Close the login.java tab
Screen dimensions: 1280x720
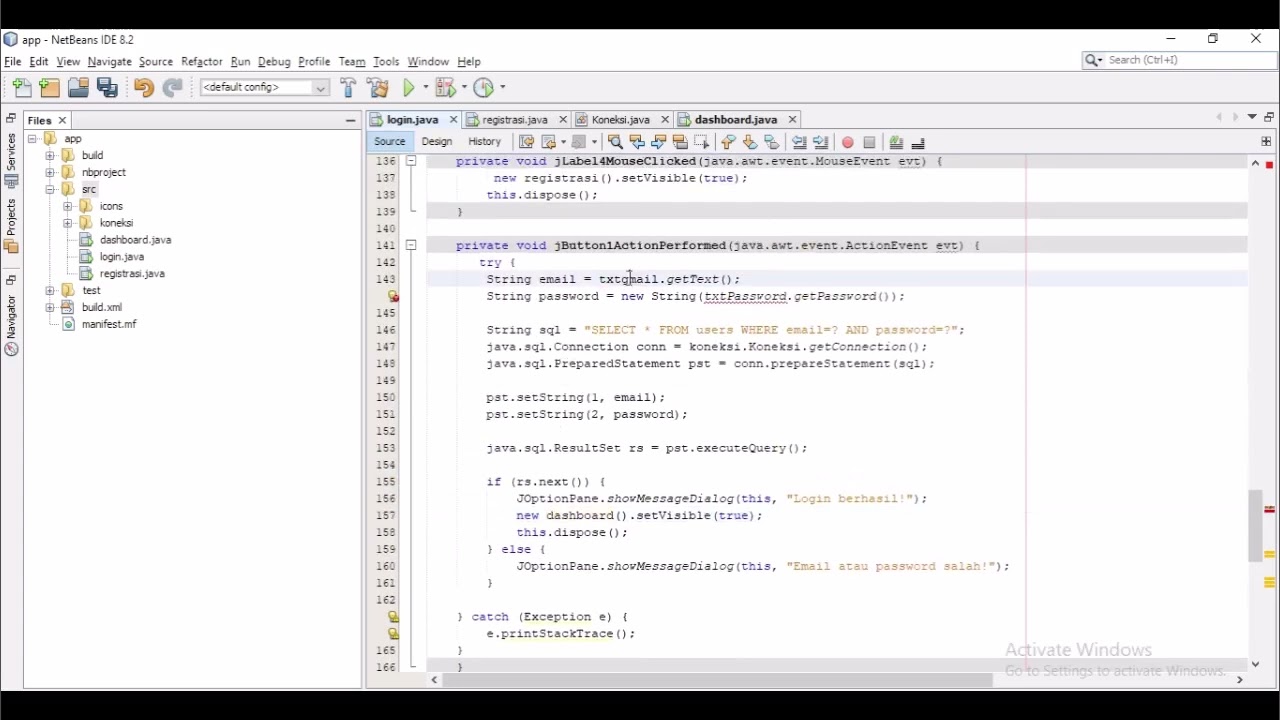454,120
